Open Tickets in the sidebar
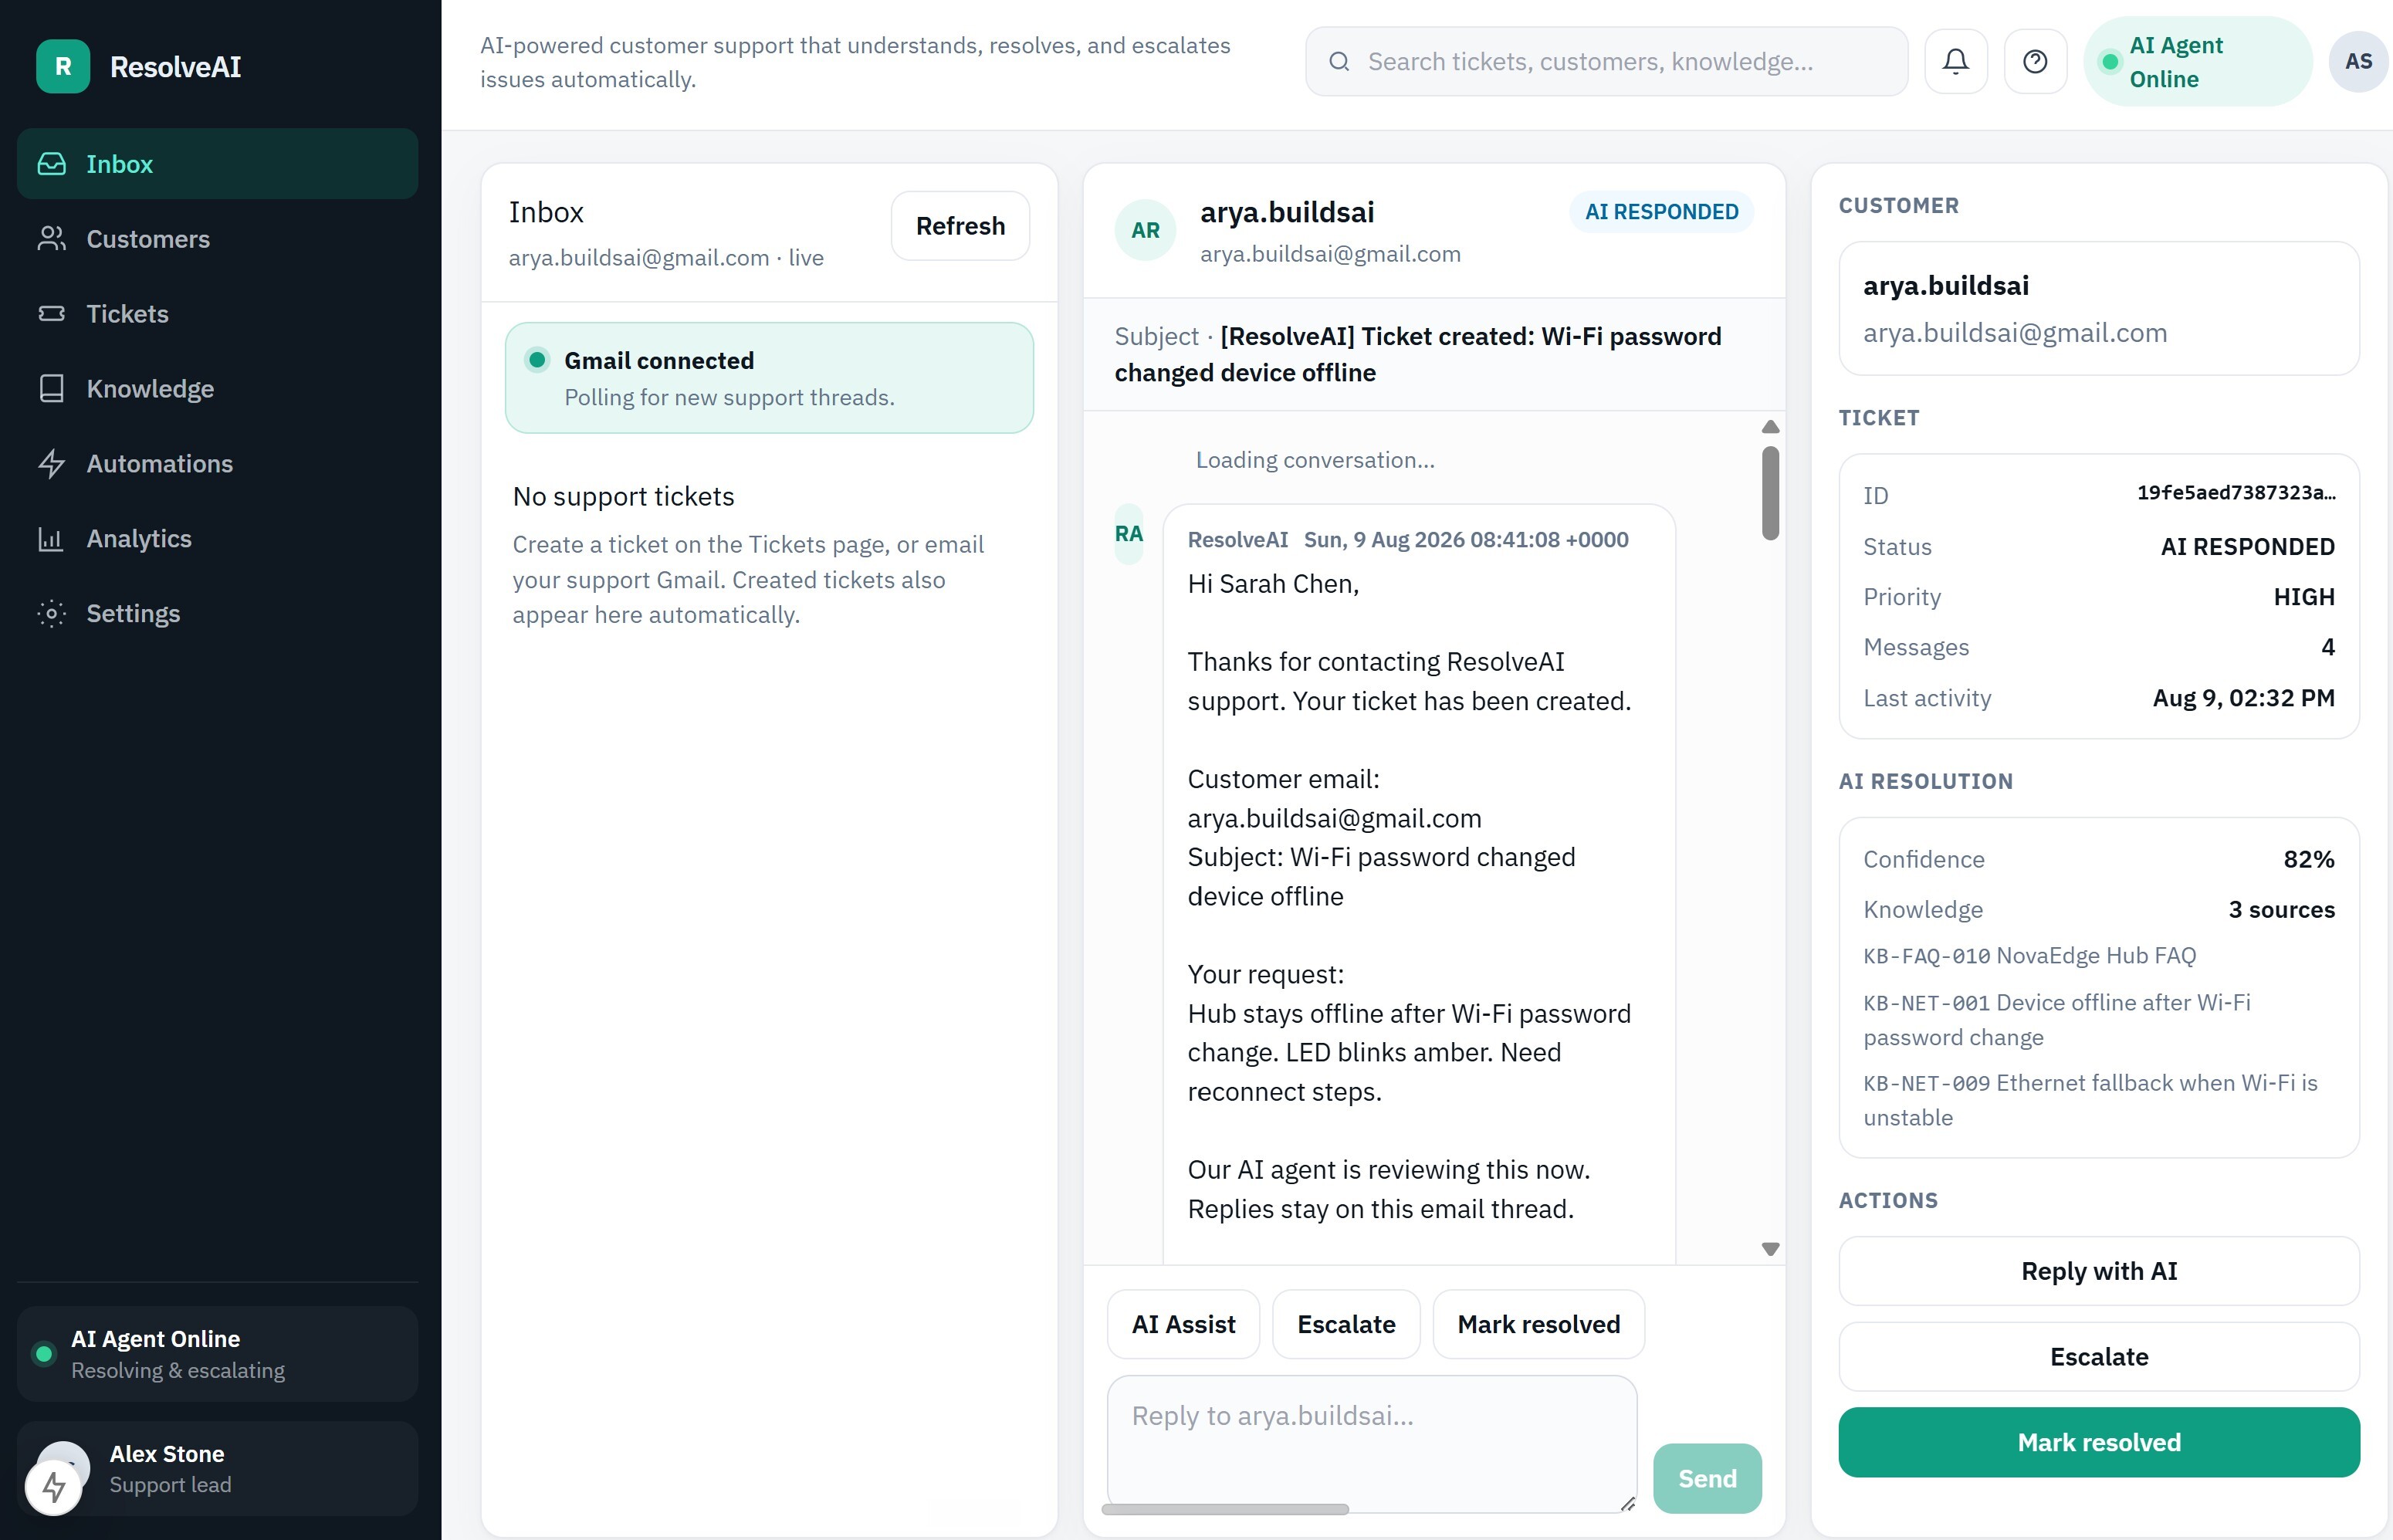2393x1540 pixels. tap(217, 313)
